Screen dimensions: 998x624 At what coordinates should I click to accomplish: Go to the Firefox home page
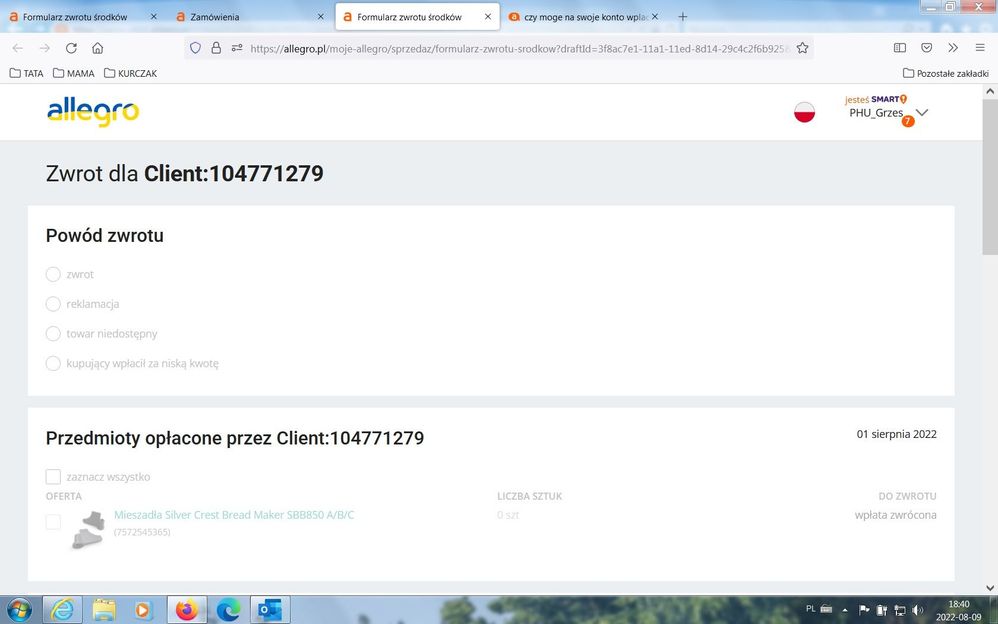(98, 48)
